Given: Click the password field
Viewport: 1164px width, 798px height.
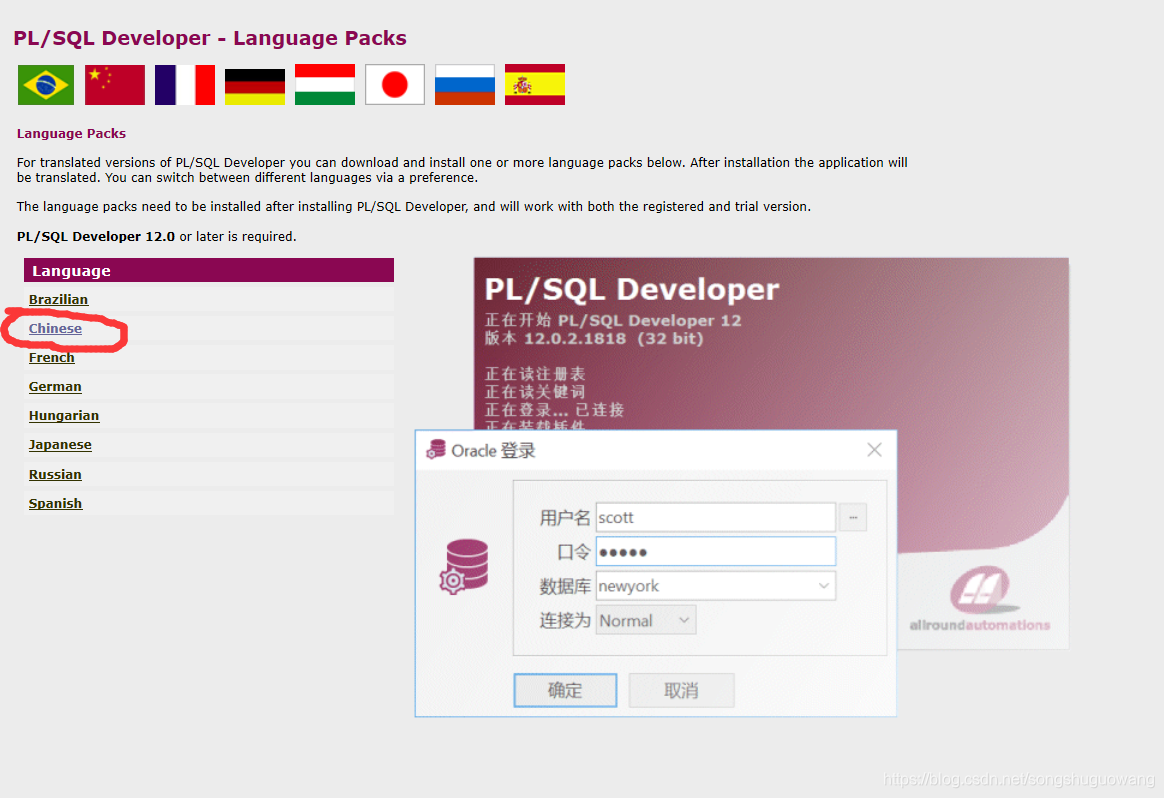Looking at the screenshot, I should 716,552.
